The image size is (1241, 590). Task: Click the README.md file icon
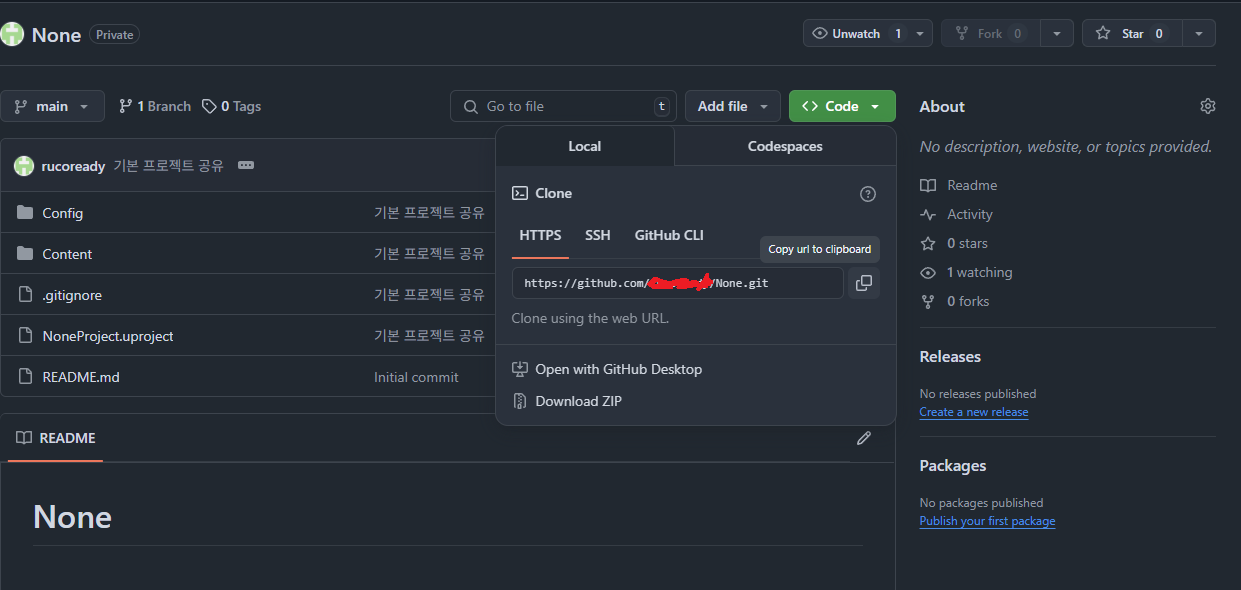[x=25, y=377]
